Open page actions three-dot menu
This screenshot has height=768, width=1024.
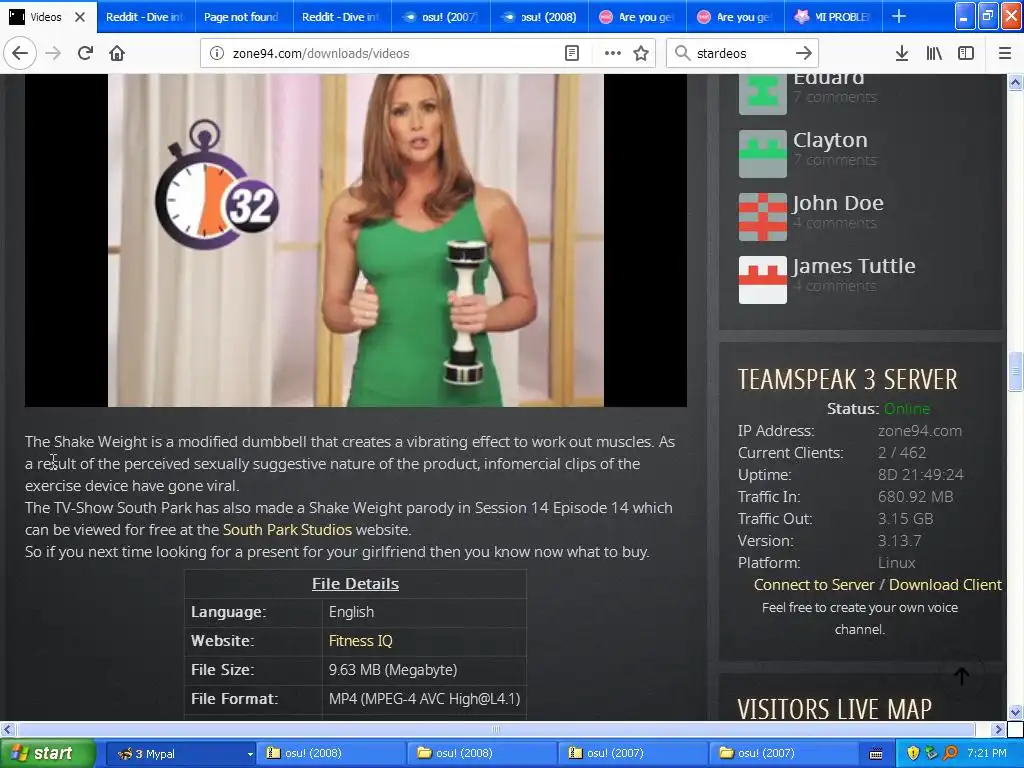pyautogui.click(x=613, y=53)
